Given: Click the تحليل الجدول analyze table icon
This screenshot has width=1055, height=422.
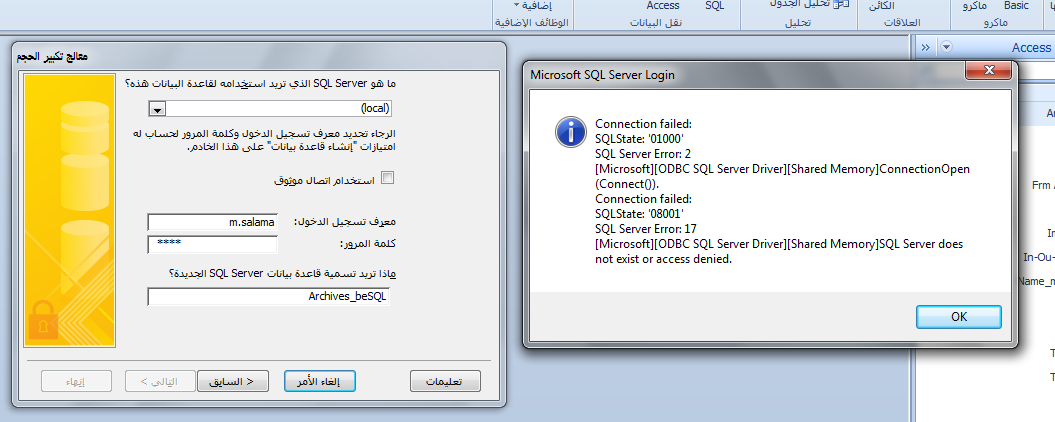Looking at the screenshot, I should 840,4.
